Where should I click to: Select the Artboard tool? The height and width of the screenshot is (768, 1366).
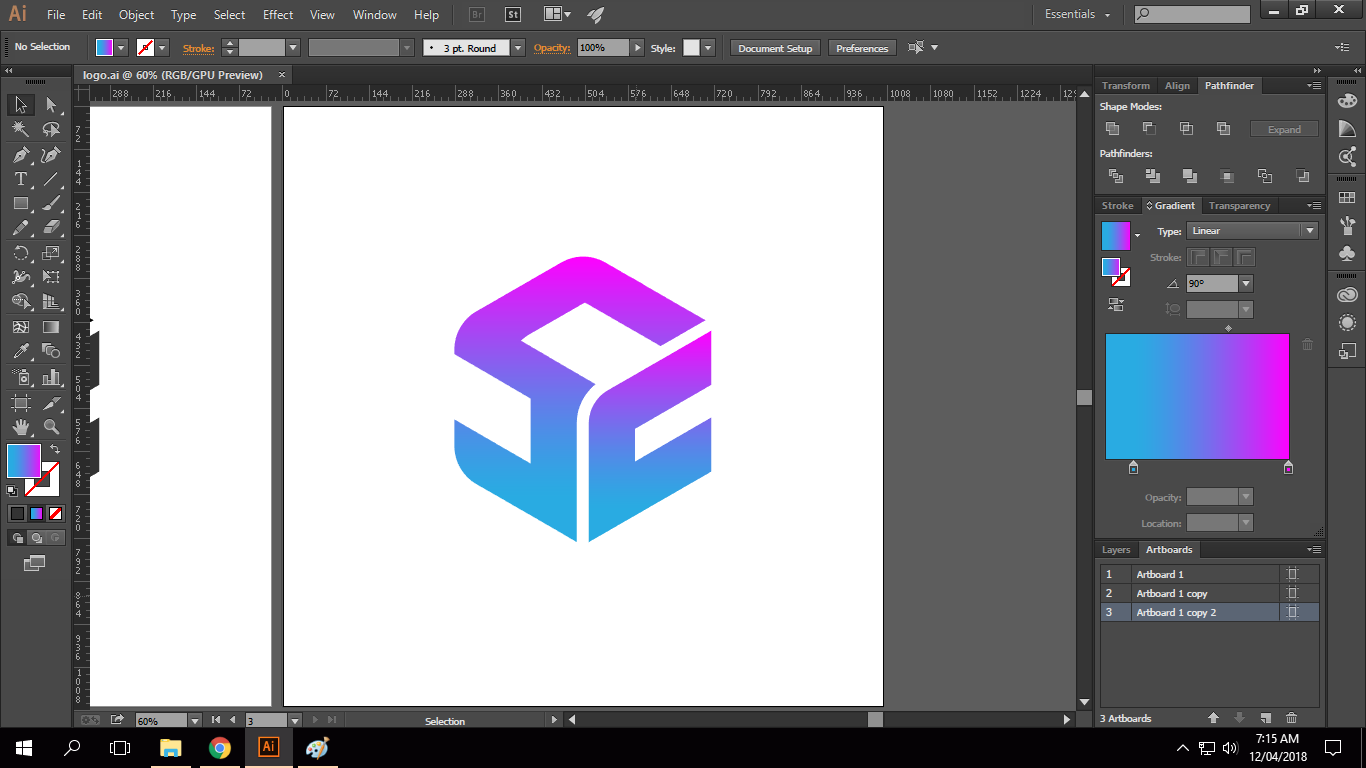(20, 402)
